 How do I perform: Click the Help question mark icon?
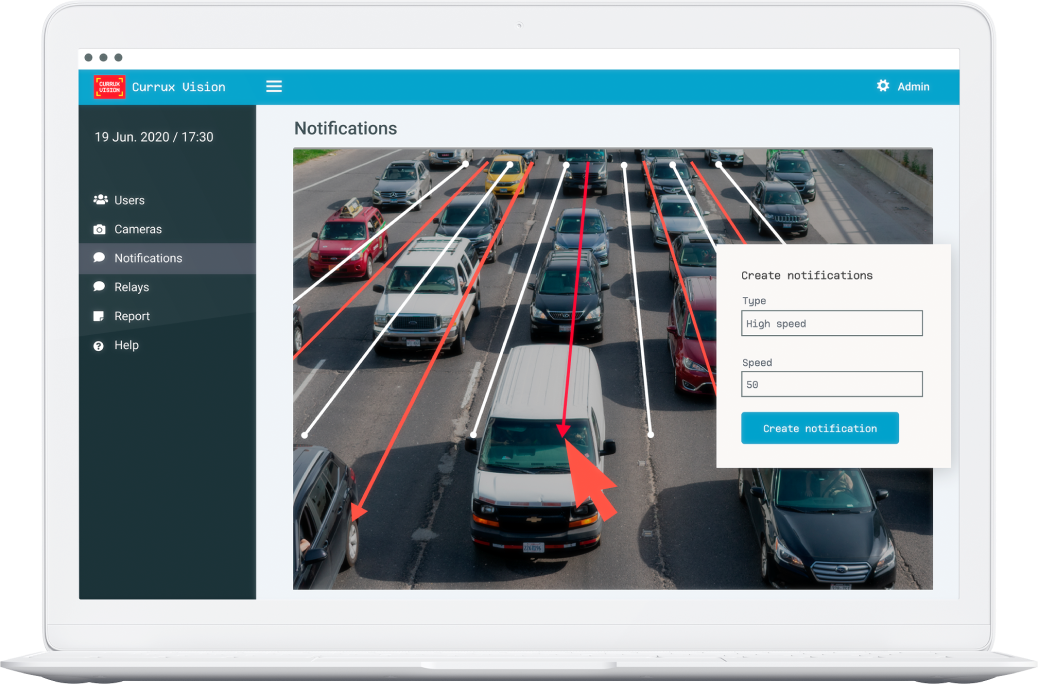[99, 345]
